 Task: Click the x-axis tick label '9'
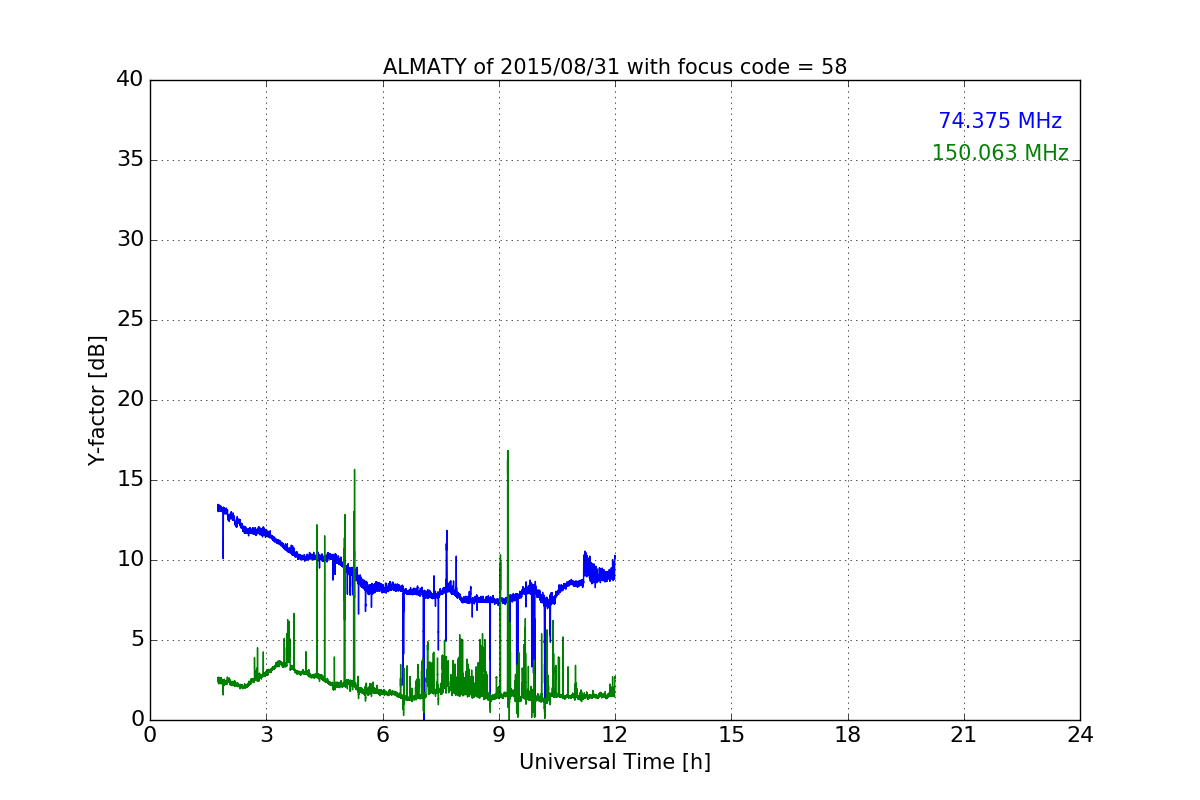pyautogui.click(x=499, y=735)
